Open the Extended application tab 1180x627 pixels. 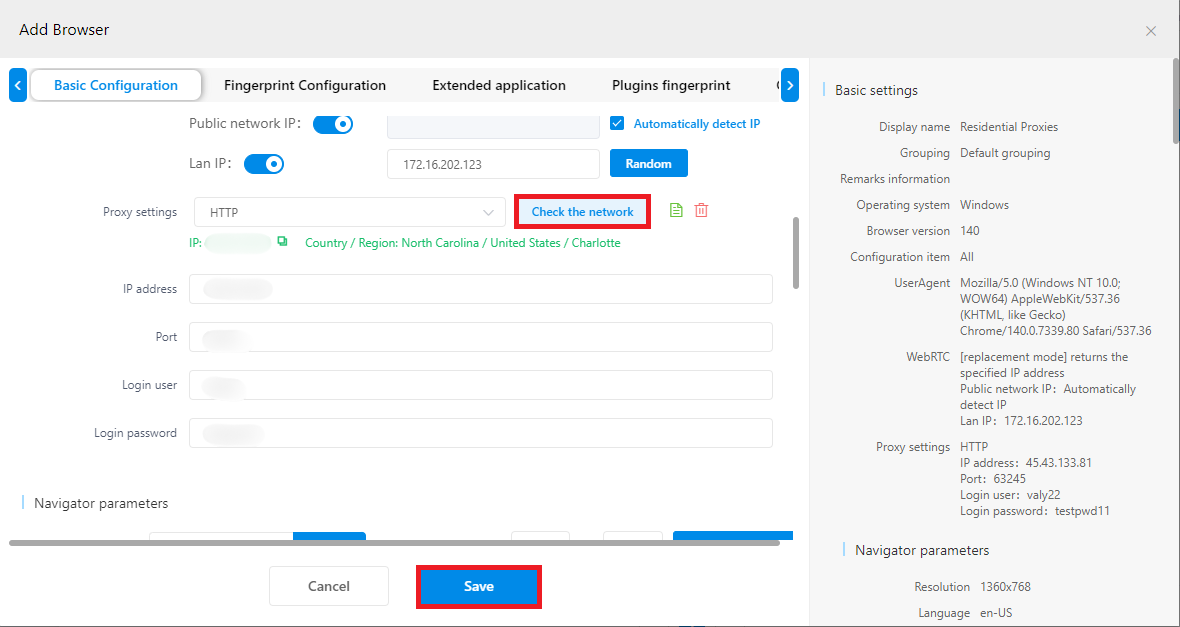click(499, 85)
